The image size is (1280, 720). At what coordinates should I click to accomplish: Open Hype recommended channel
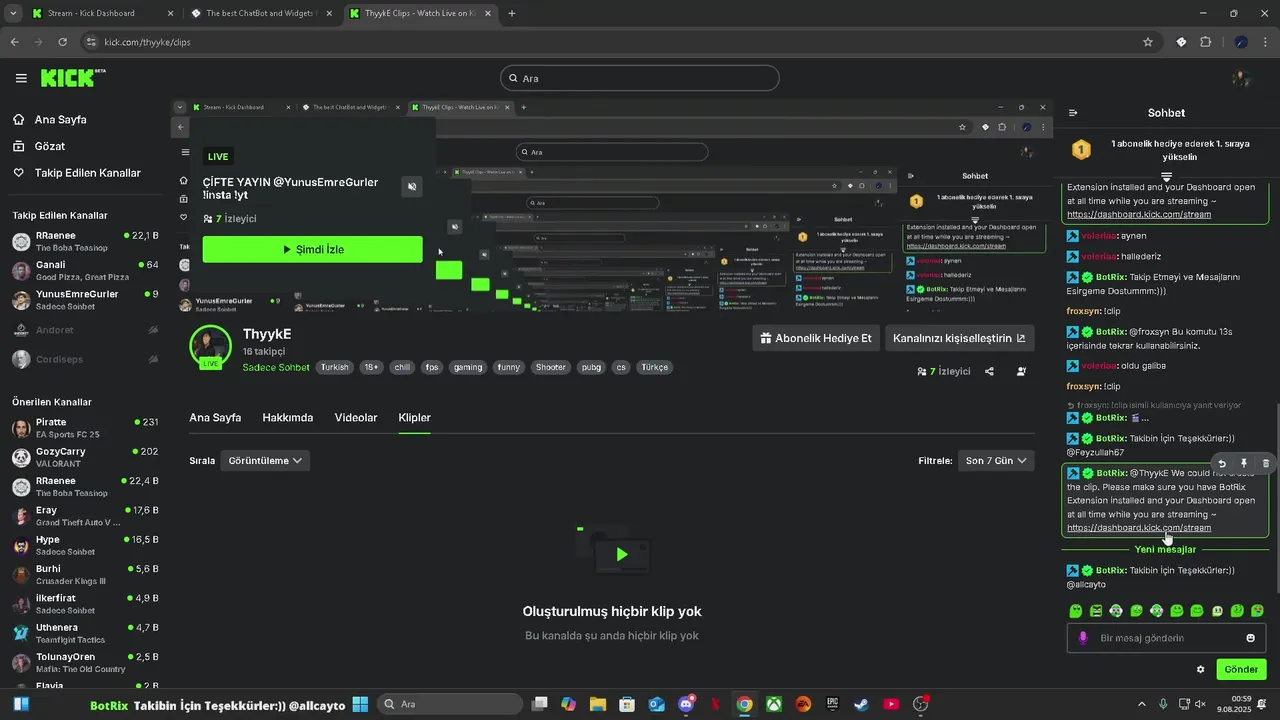pyautogui.click(x=86, y=545)
